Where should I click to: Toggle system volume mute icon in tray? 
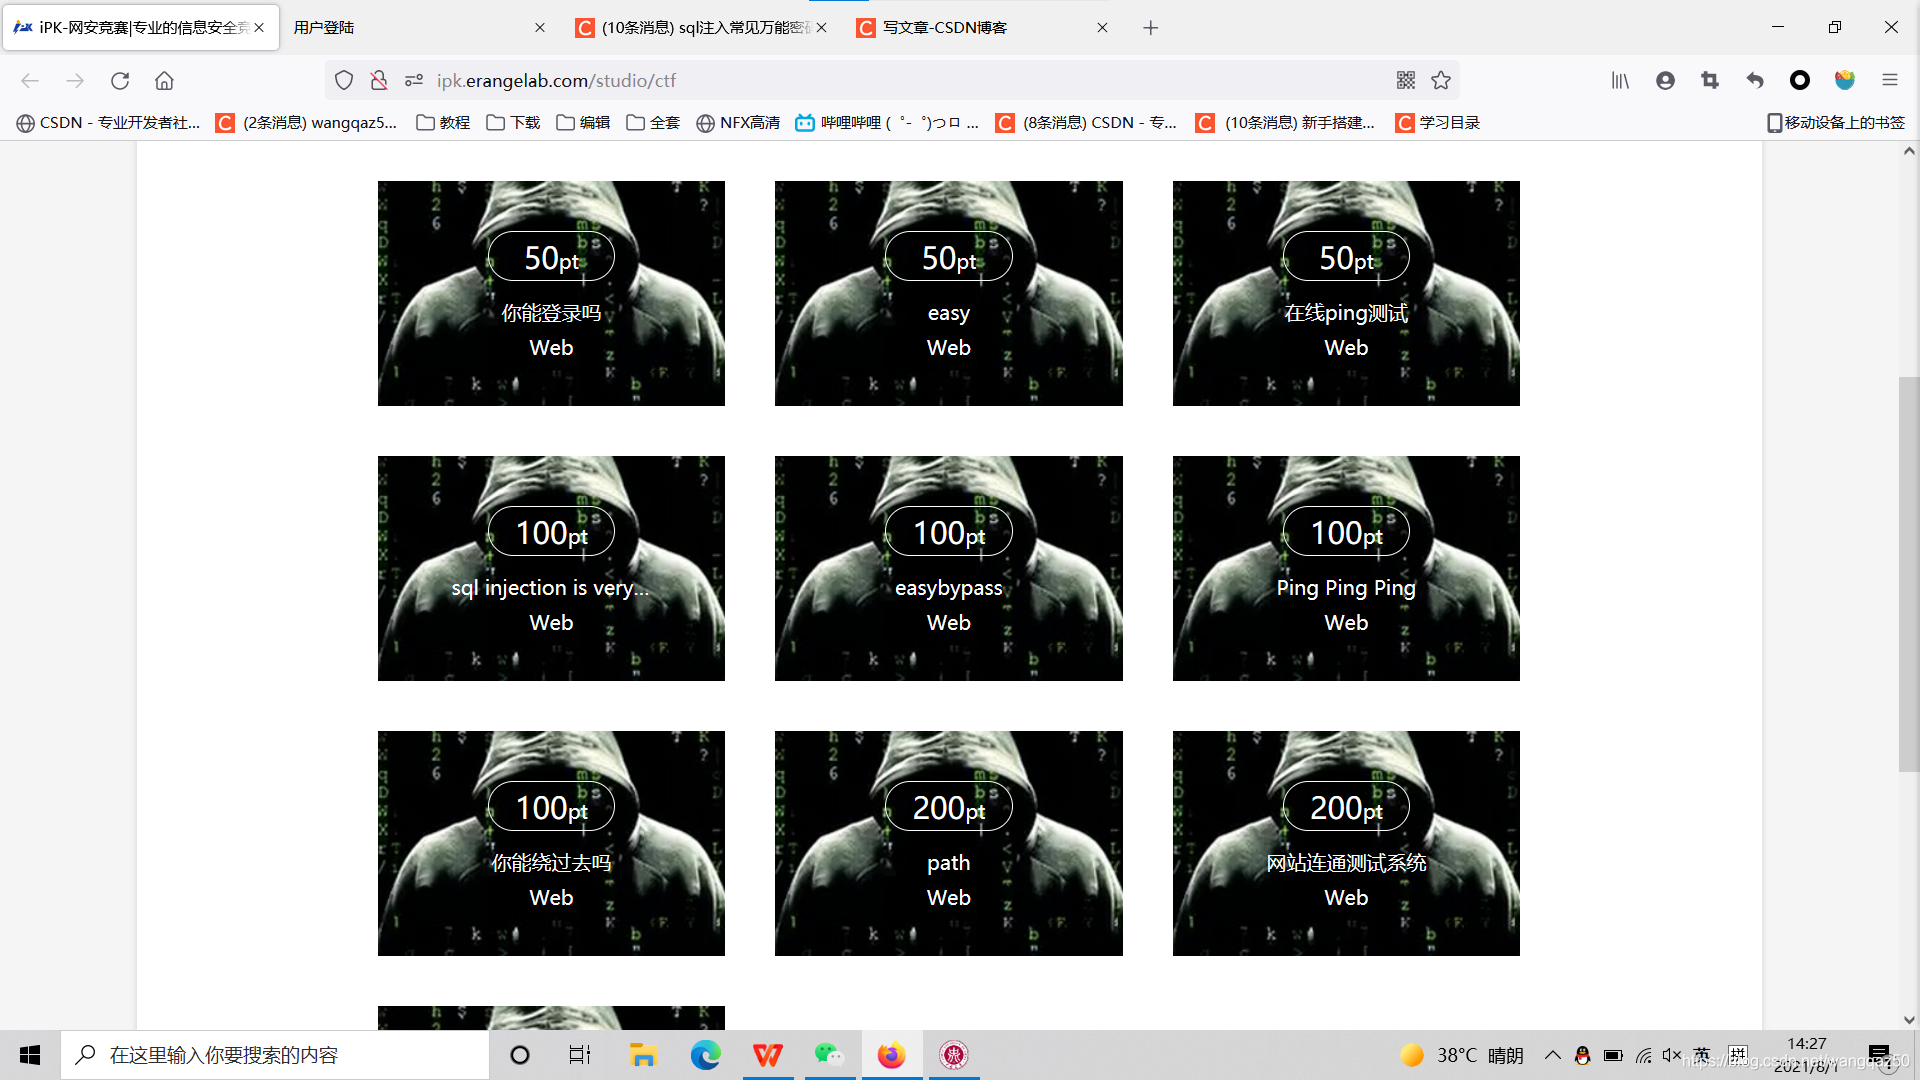[x=1671, y=1055]
